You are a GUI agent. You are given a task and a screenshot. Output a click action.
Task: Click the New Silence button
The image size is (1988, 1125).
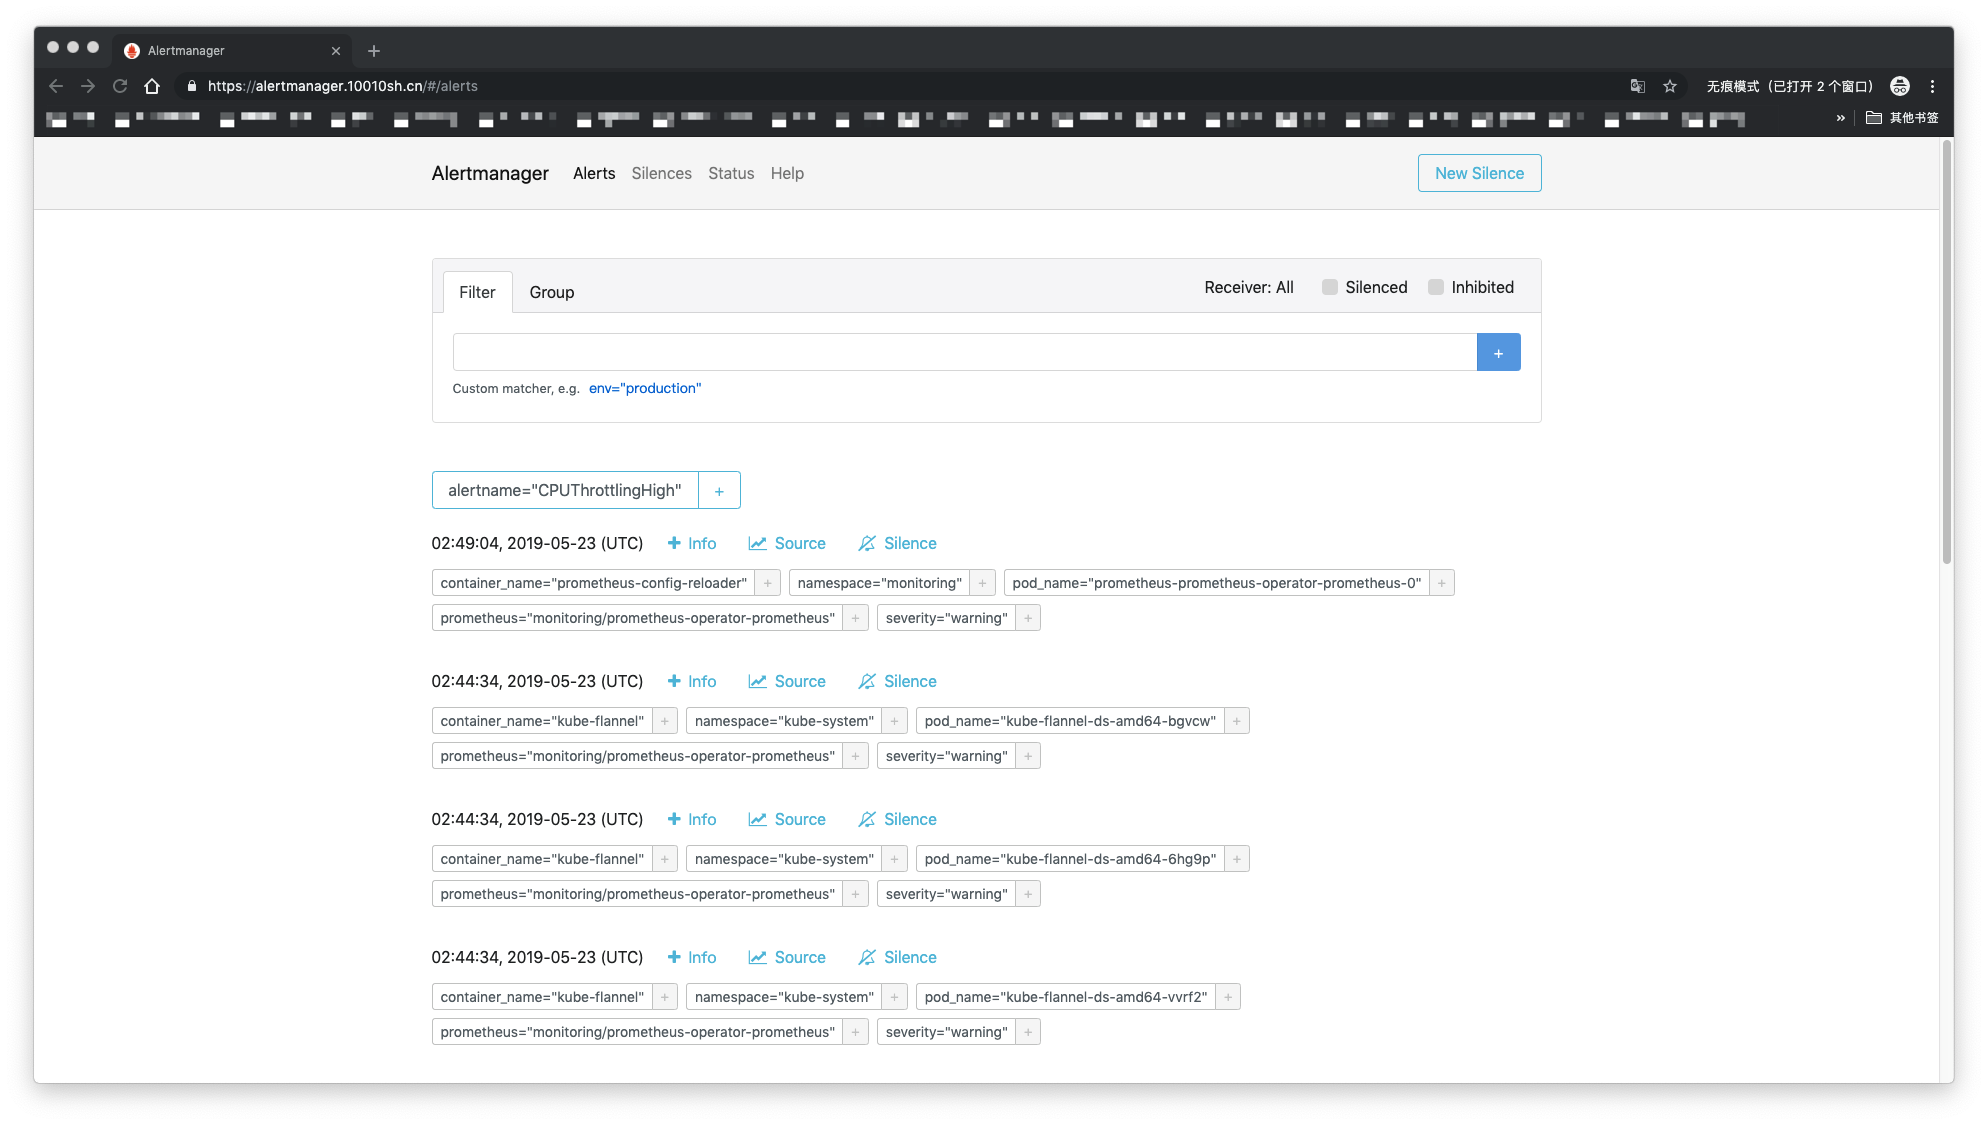coord(1479,173)
